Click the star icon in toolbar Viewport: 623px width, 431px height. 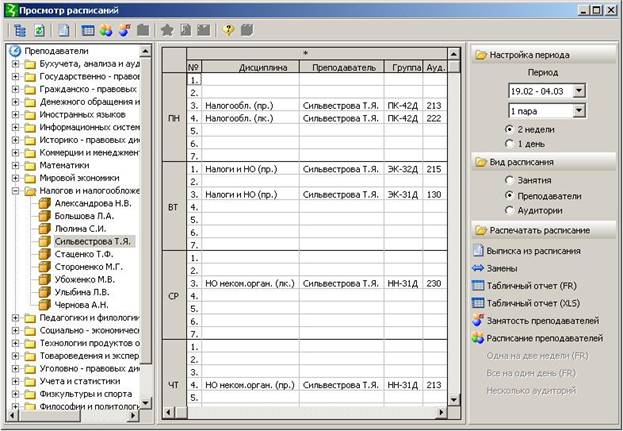167,30
